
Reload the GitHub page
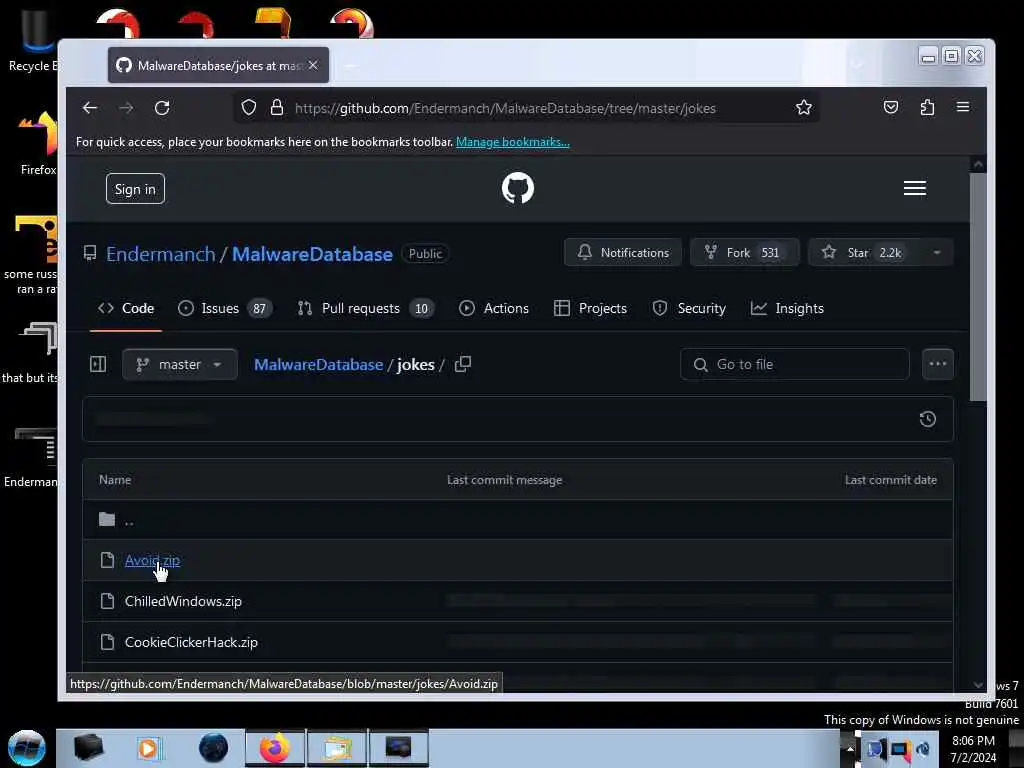(x=162, y=108)
